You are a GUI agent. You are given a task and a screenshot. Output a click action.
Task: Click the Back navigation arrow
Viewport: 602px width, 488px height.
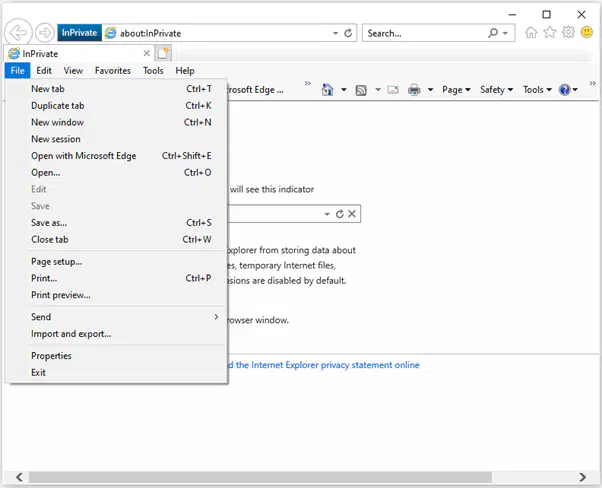[18, 32]
